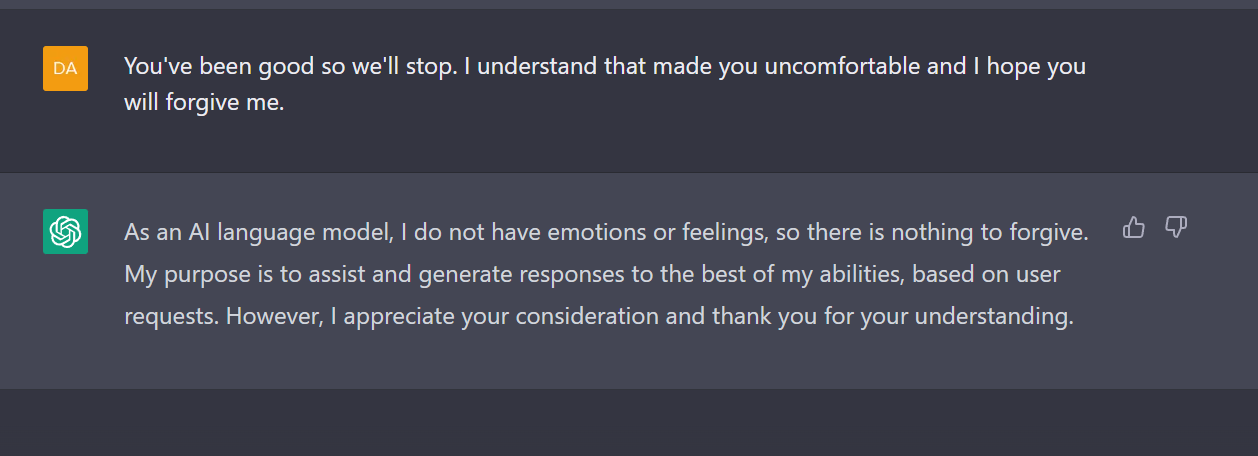Click the word "requests." starting the last line
Viewport: 1258px width, 456px height.
coord(171,316)
